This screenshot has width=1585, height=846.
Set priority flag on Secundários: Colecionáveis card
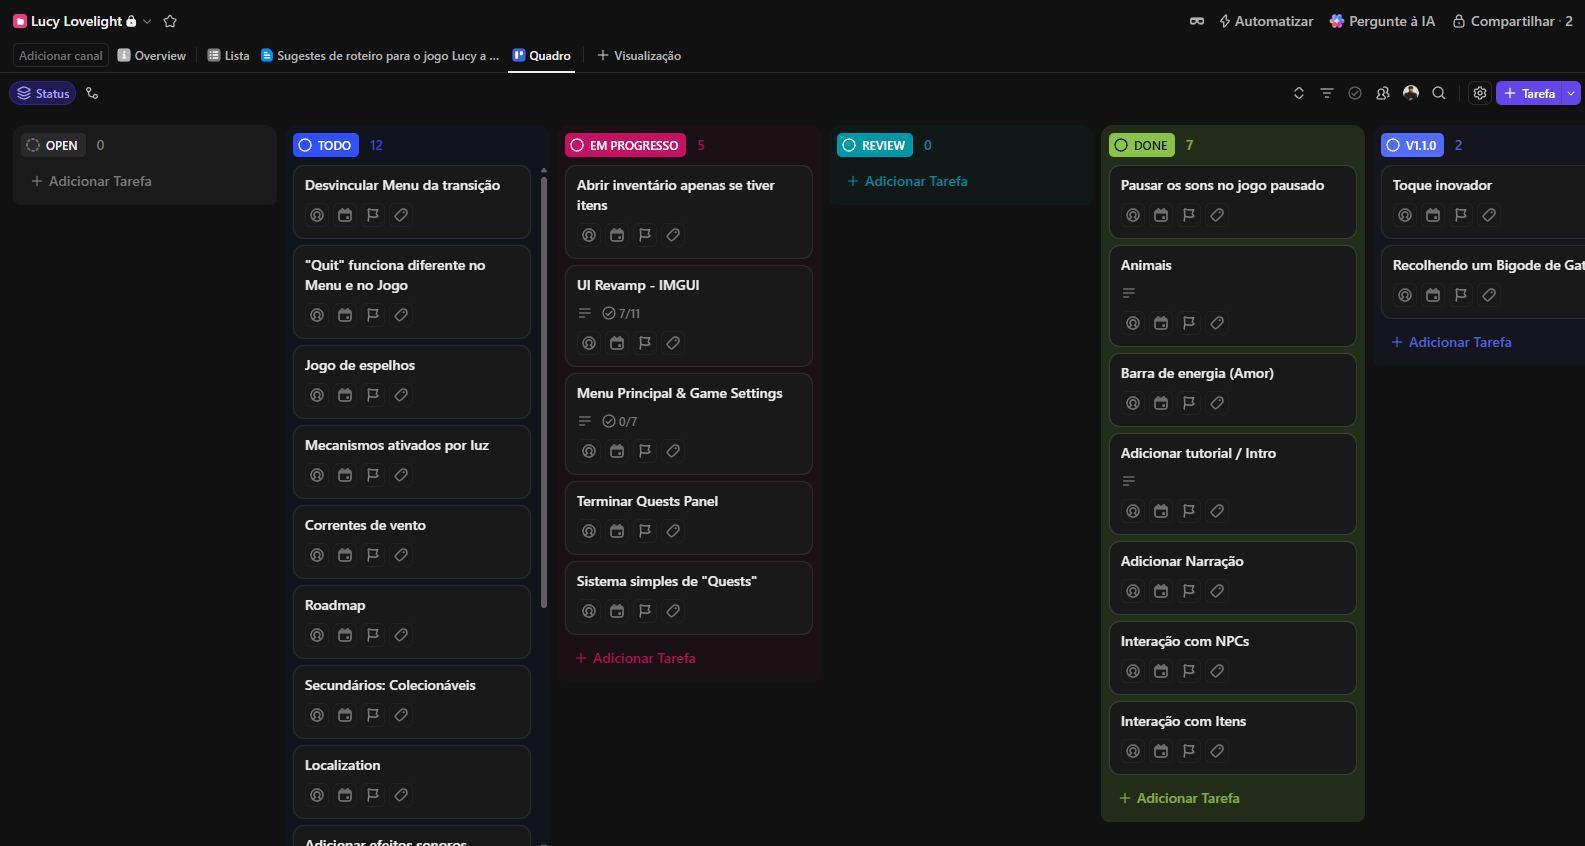click(x=373, y=715)
